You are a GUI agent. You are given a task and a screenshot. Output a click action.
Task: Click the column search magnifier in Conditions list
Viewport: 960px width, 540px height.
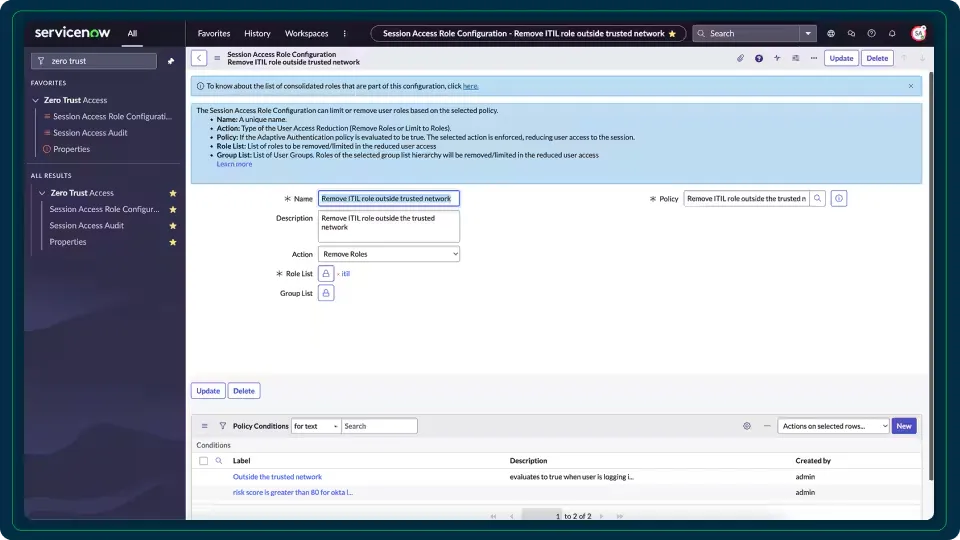(219, 461)
